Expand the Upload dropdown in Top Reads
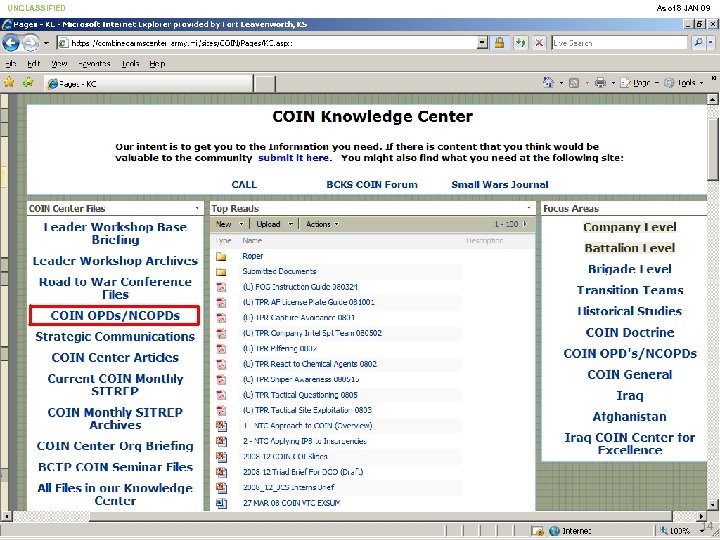Image resolution: width=720 pixels, height=540 pixels. pyautogui.click(x=290, y=224)
